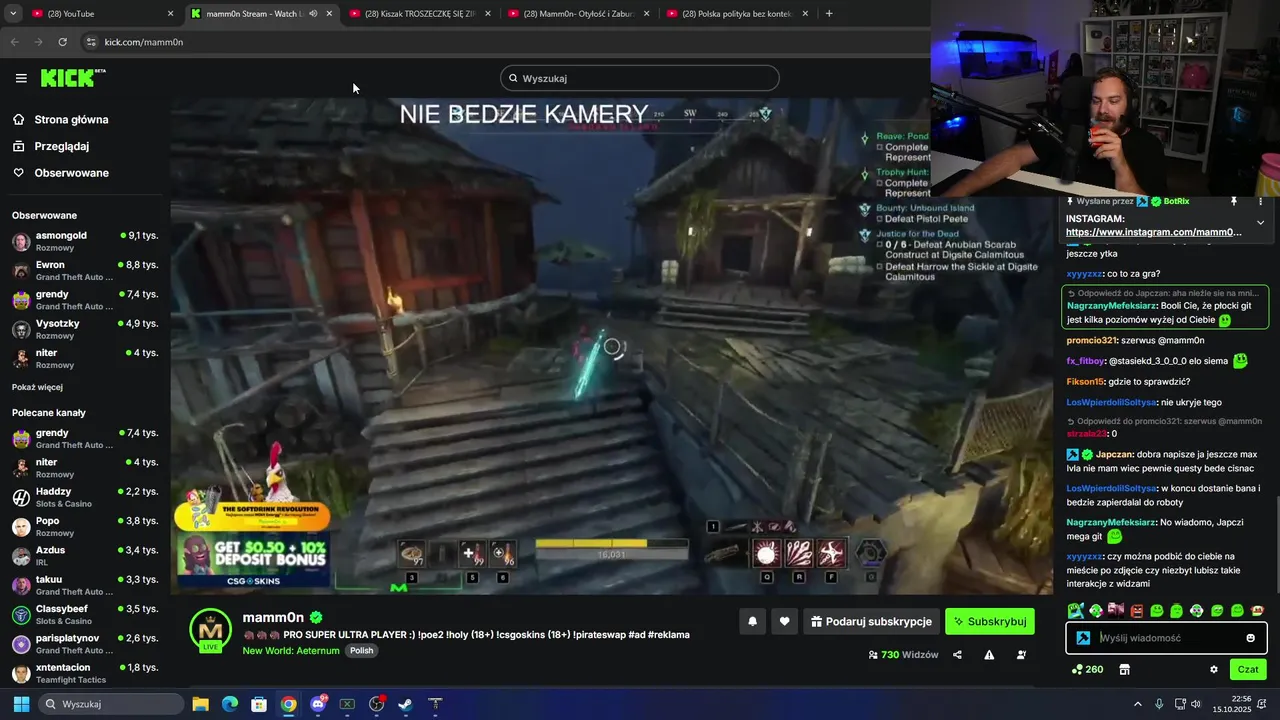
Task: Focus the Wyszukaj search field on Kick
Action: 640,78
